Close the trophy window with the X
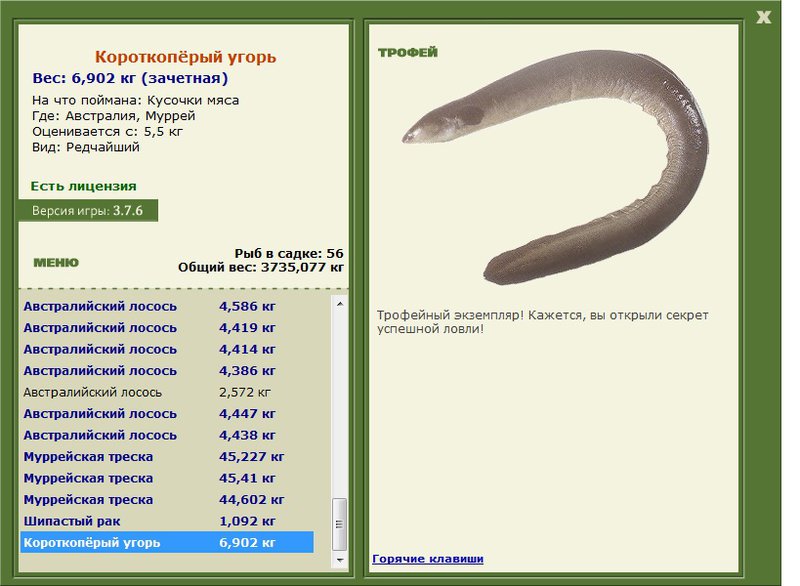800x586 pixels. click(763, 17)
